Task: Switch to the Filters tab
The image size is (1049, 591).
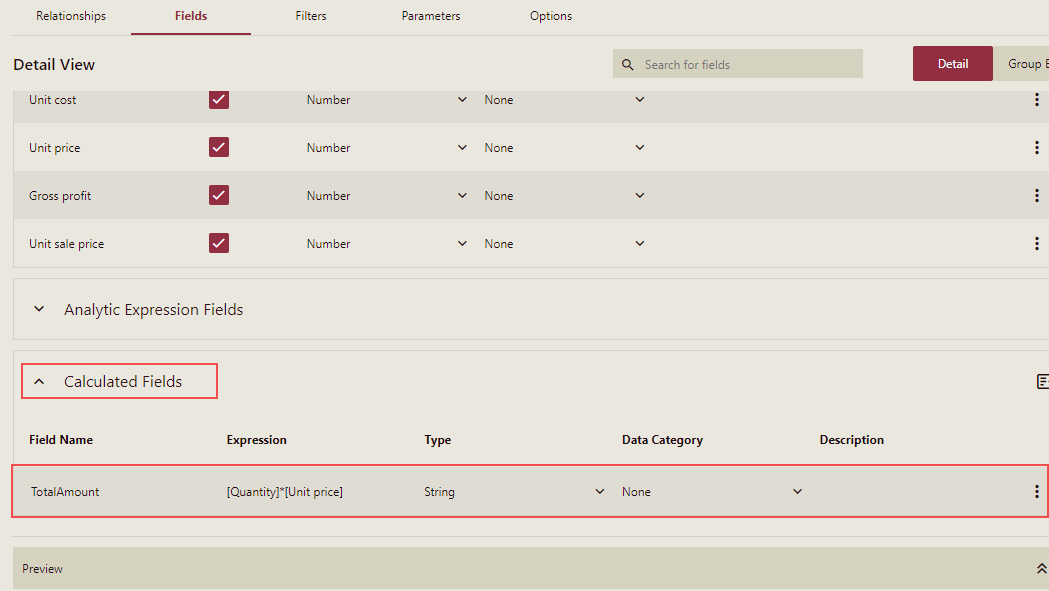Action: coord(310,16)
